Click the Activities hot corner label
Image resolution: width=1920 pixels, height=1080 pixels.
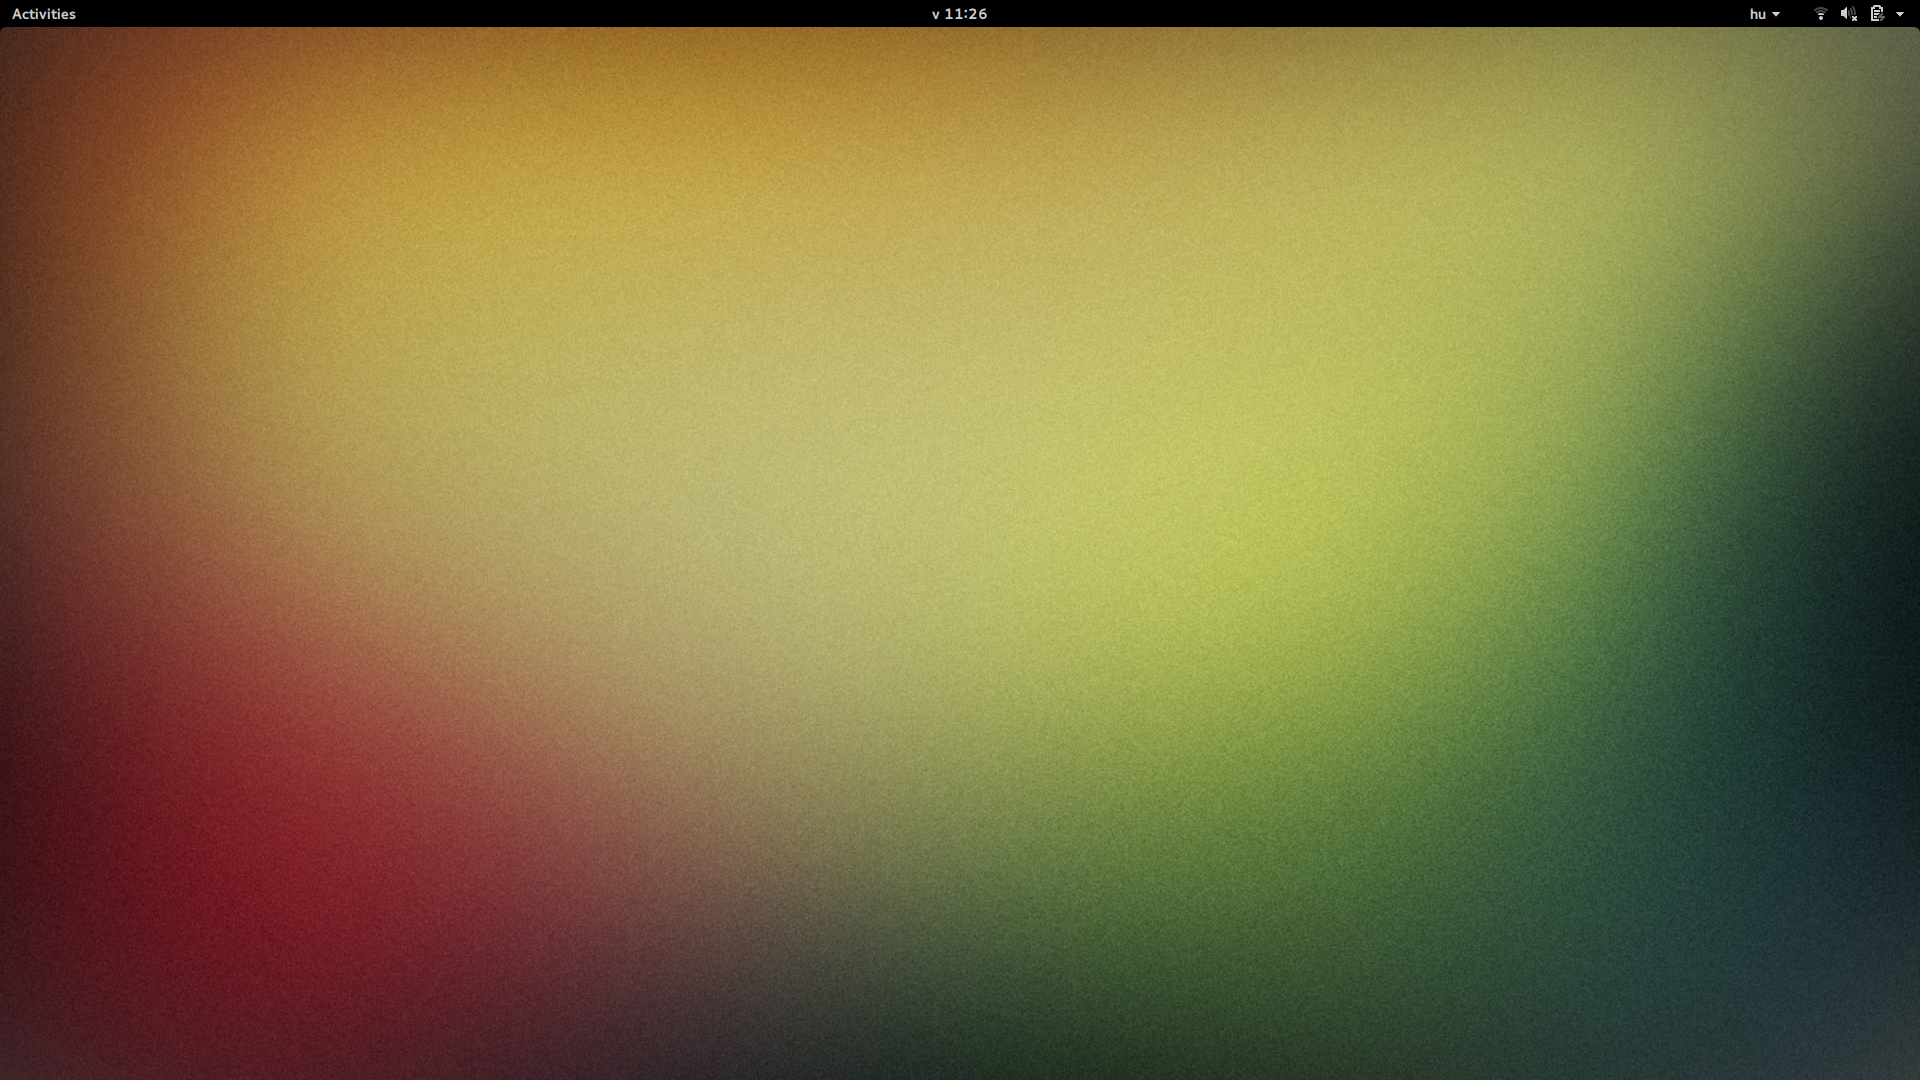(x=43, y=14)
